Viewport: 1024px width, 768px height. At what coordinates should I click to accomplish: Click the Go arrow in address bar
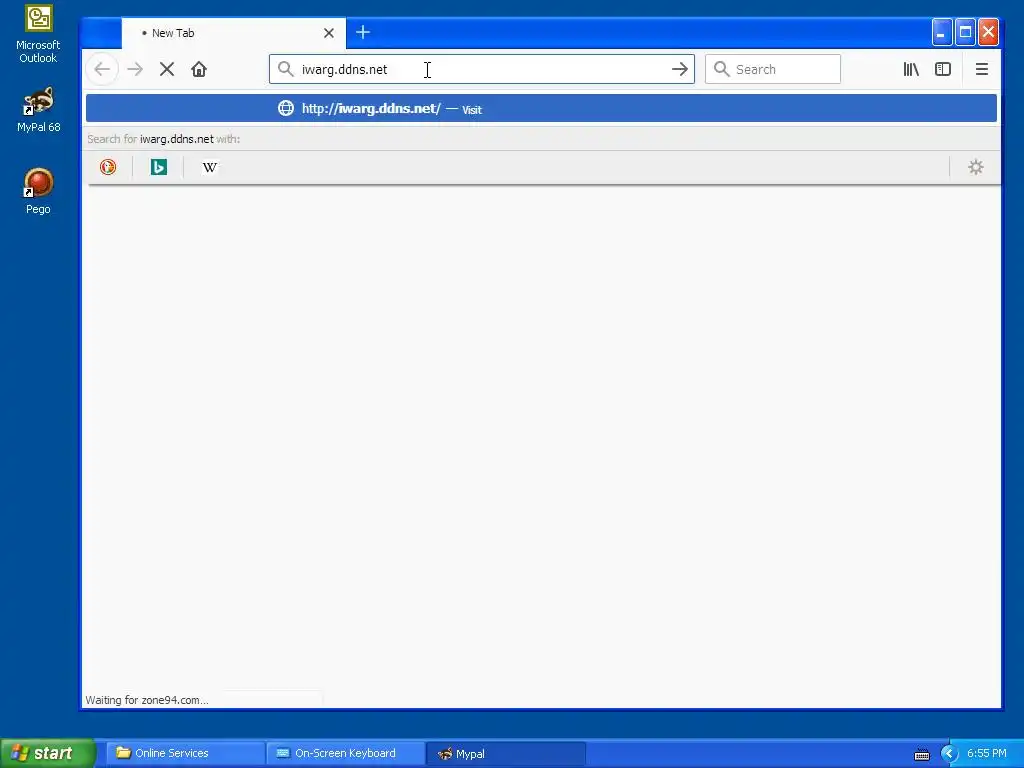click(x=680, y=69)
